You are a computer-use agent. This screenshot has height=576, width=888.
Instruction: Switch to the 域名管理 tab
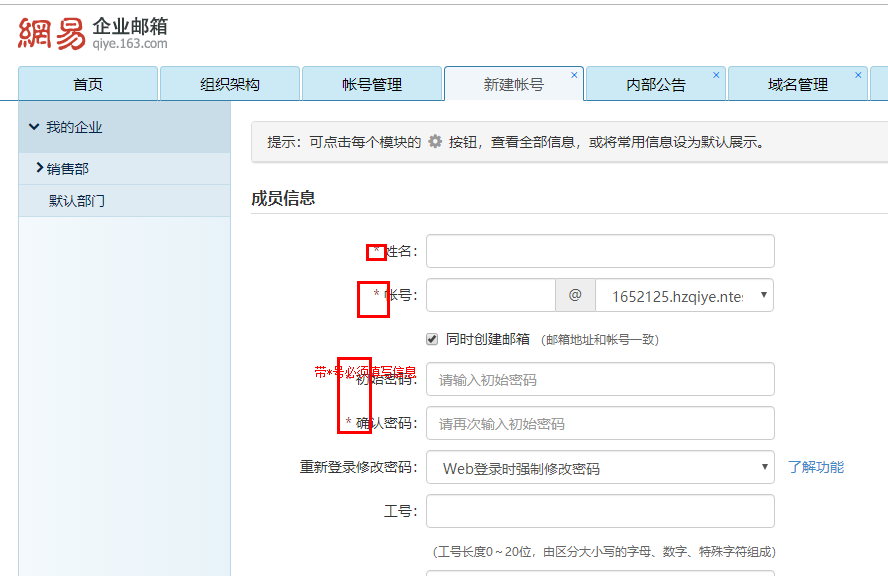[x=798, y=84]
